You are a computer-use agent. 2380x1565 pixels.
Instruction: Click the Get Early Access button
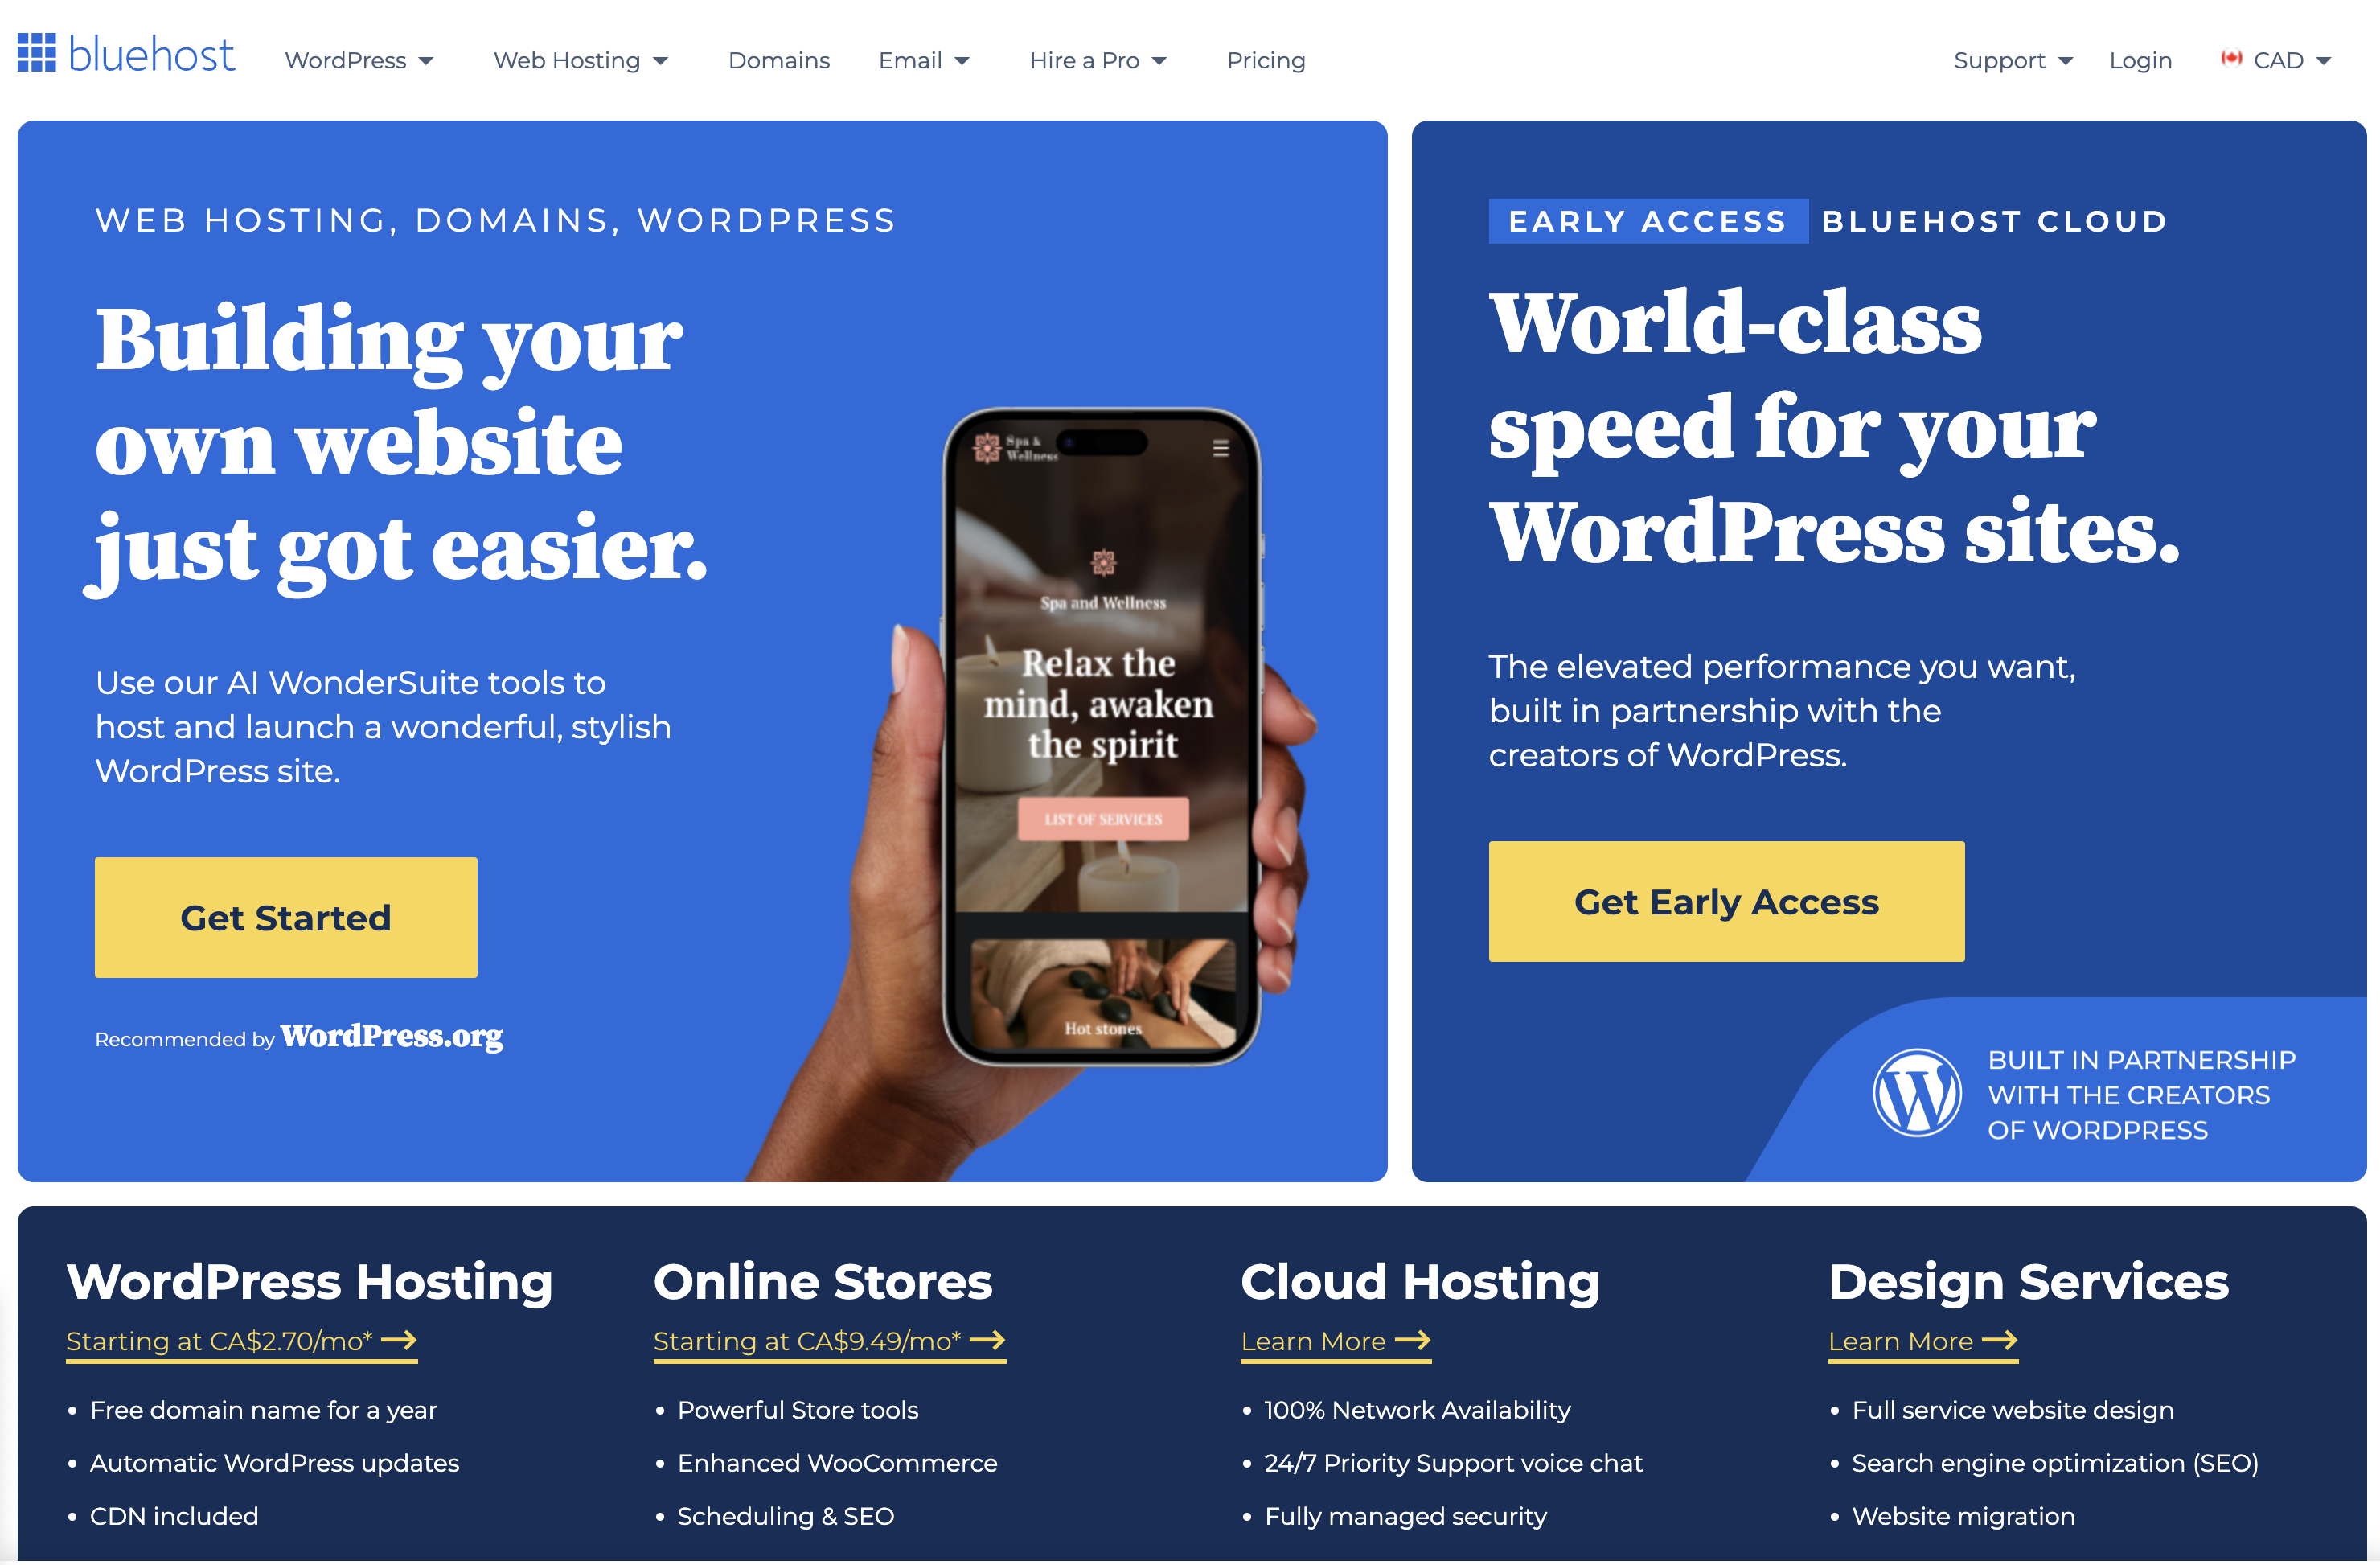pyautogui.click(x=1727, y=905)
